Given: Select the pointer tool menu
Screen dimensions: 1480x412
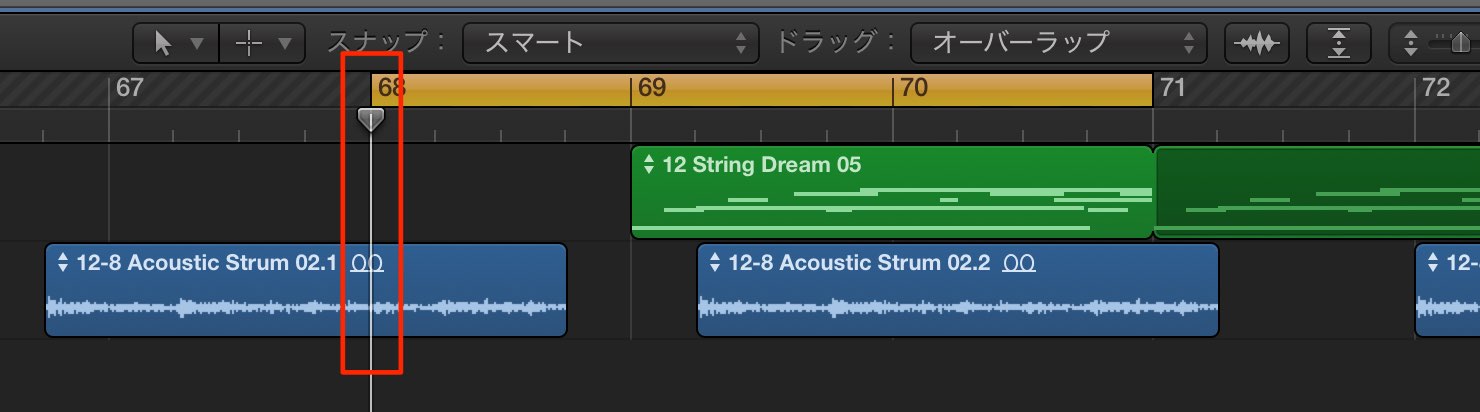Looking at the screenshot, I should tap(175, 43).
